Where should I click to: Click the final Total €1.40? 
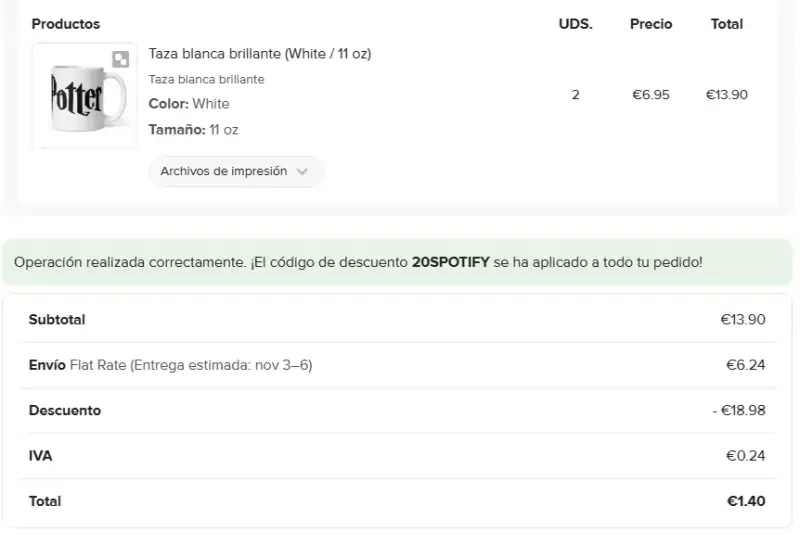click(746, 501)
